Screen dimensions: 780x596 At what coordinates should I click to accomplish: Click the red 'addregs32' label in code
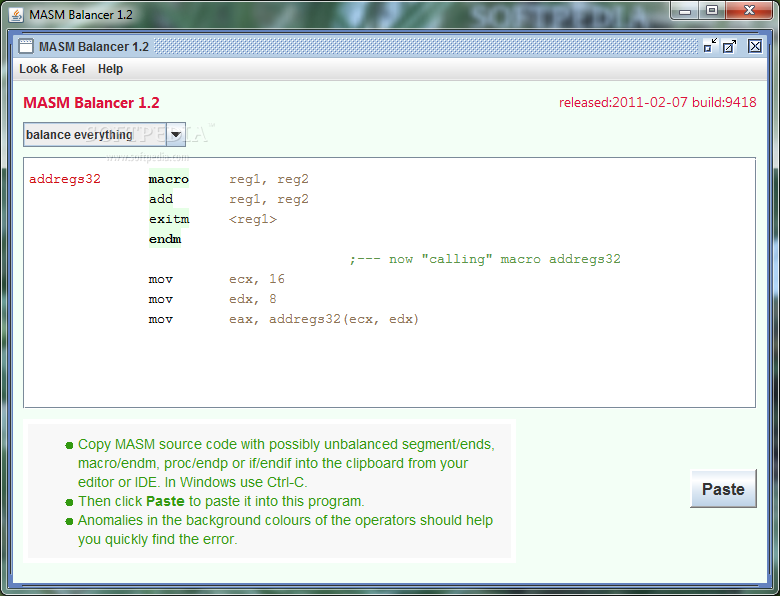(65, 179)
